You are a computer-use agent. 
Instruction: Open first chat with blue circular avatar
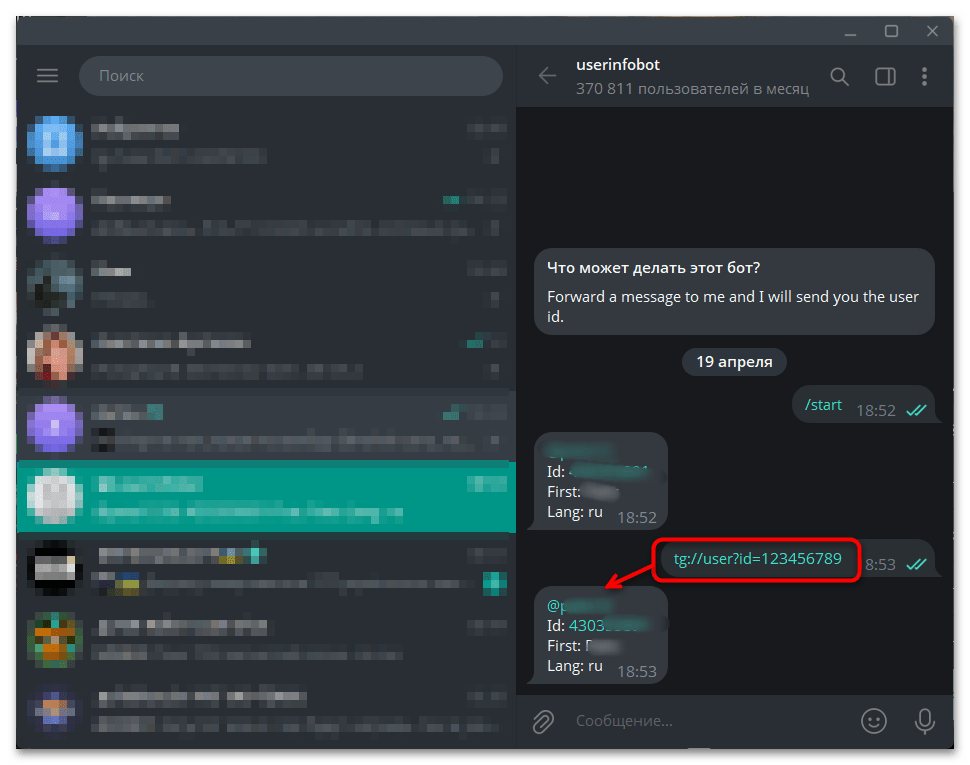267,142
